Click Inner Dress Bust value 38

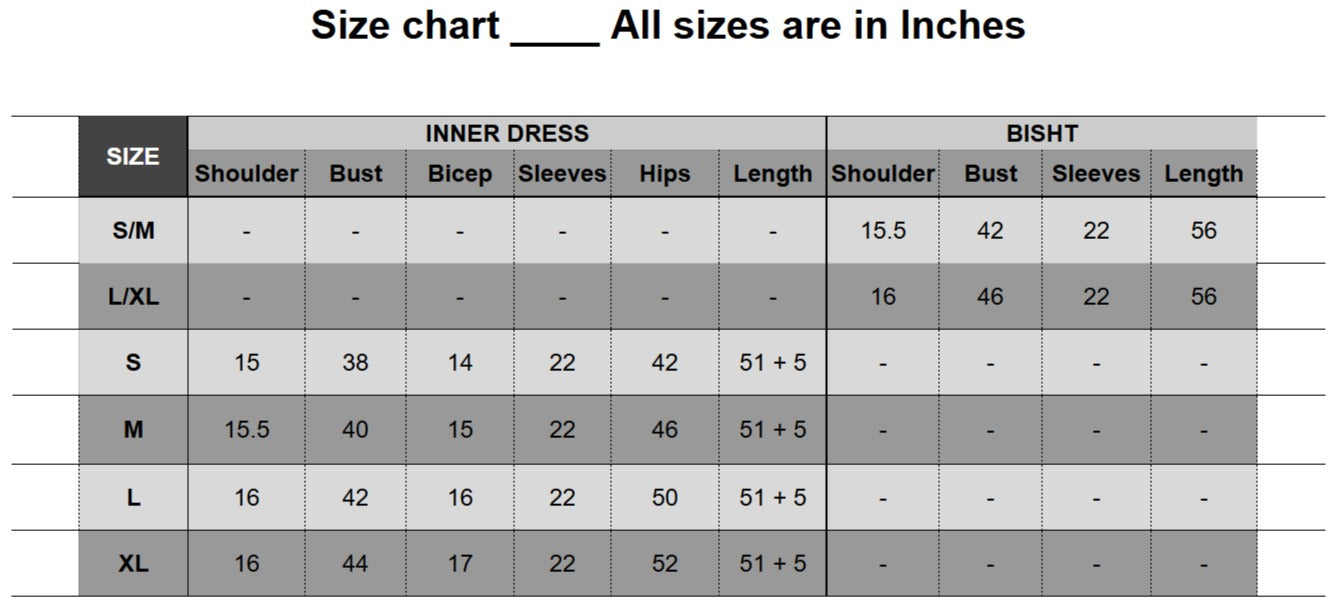[x=355, y=363]
